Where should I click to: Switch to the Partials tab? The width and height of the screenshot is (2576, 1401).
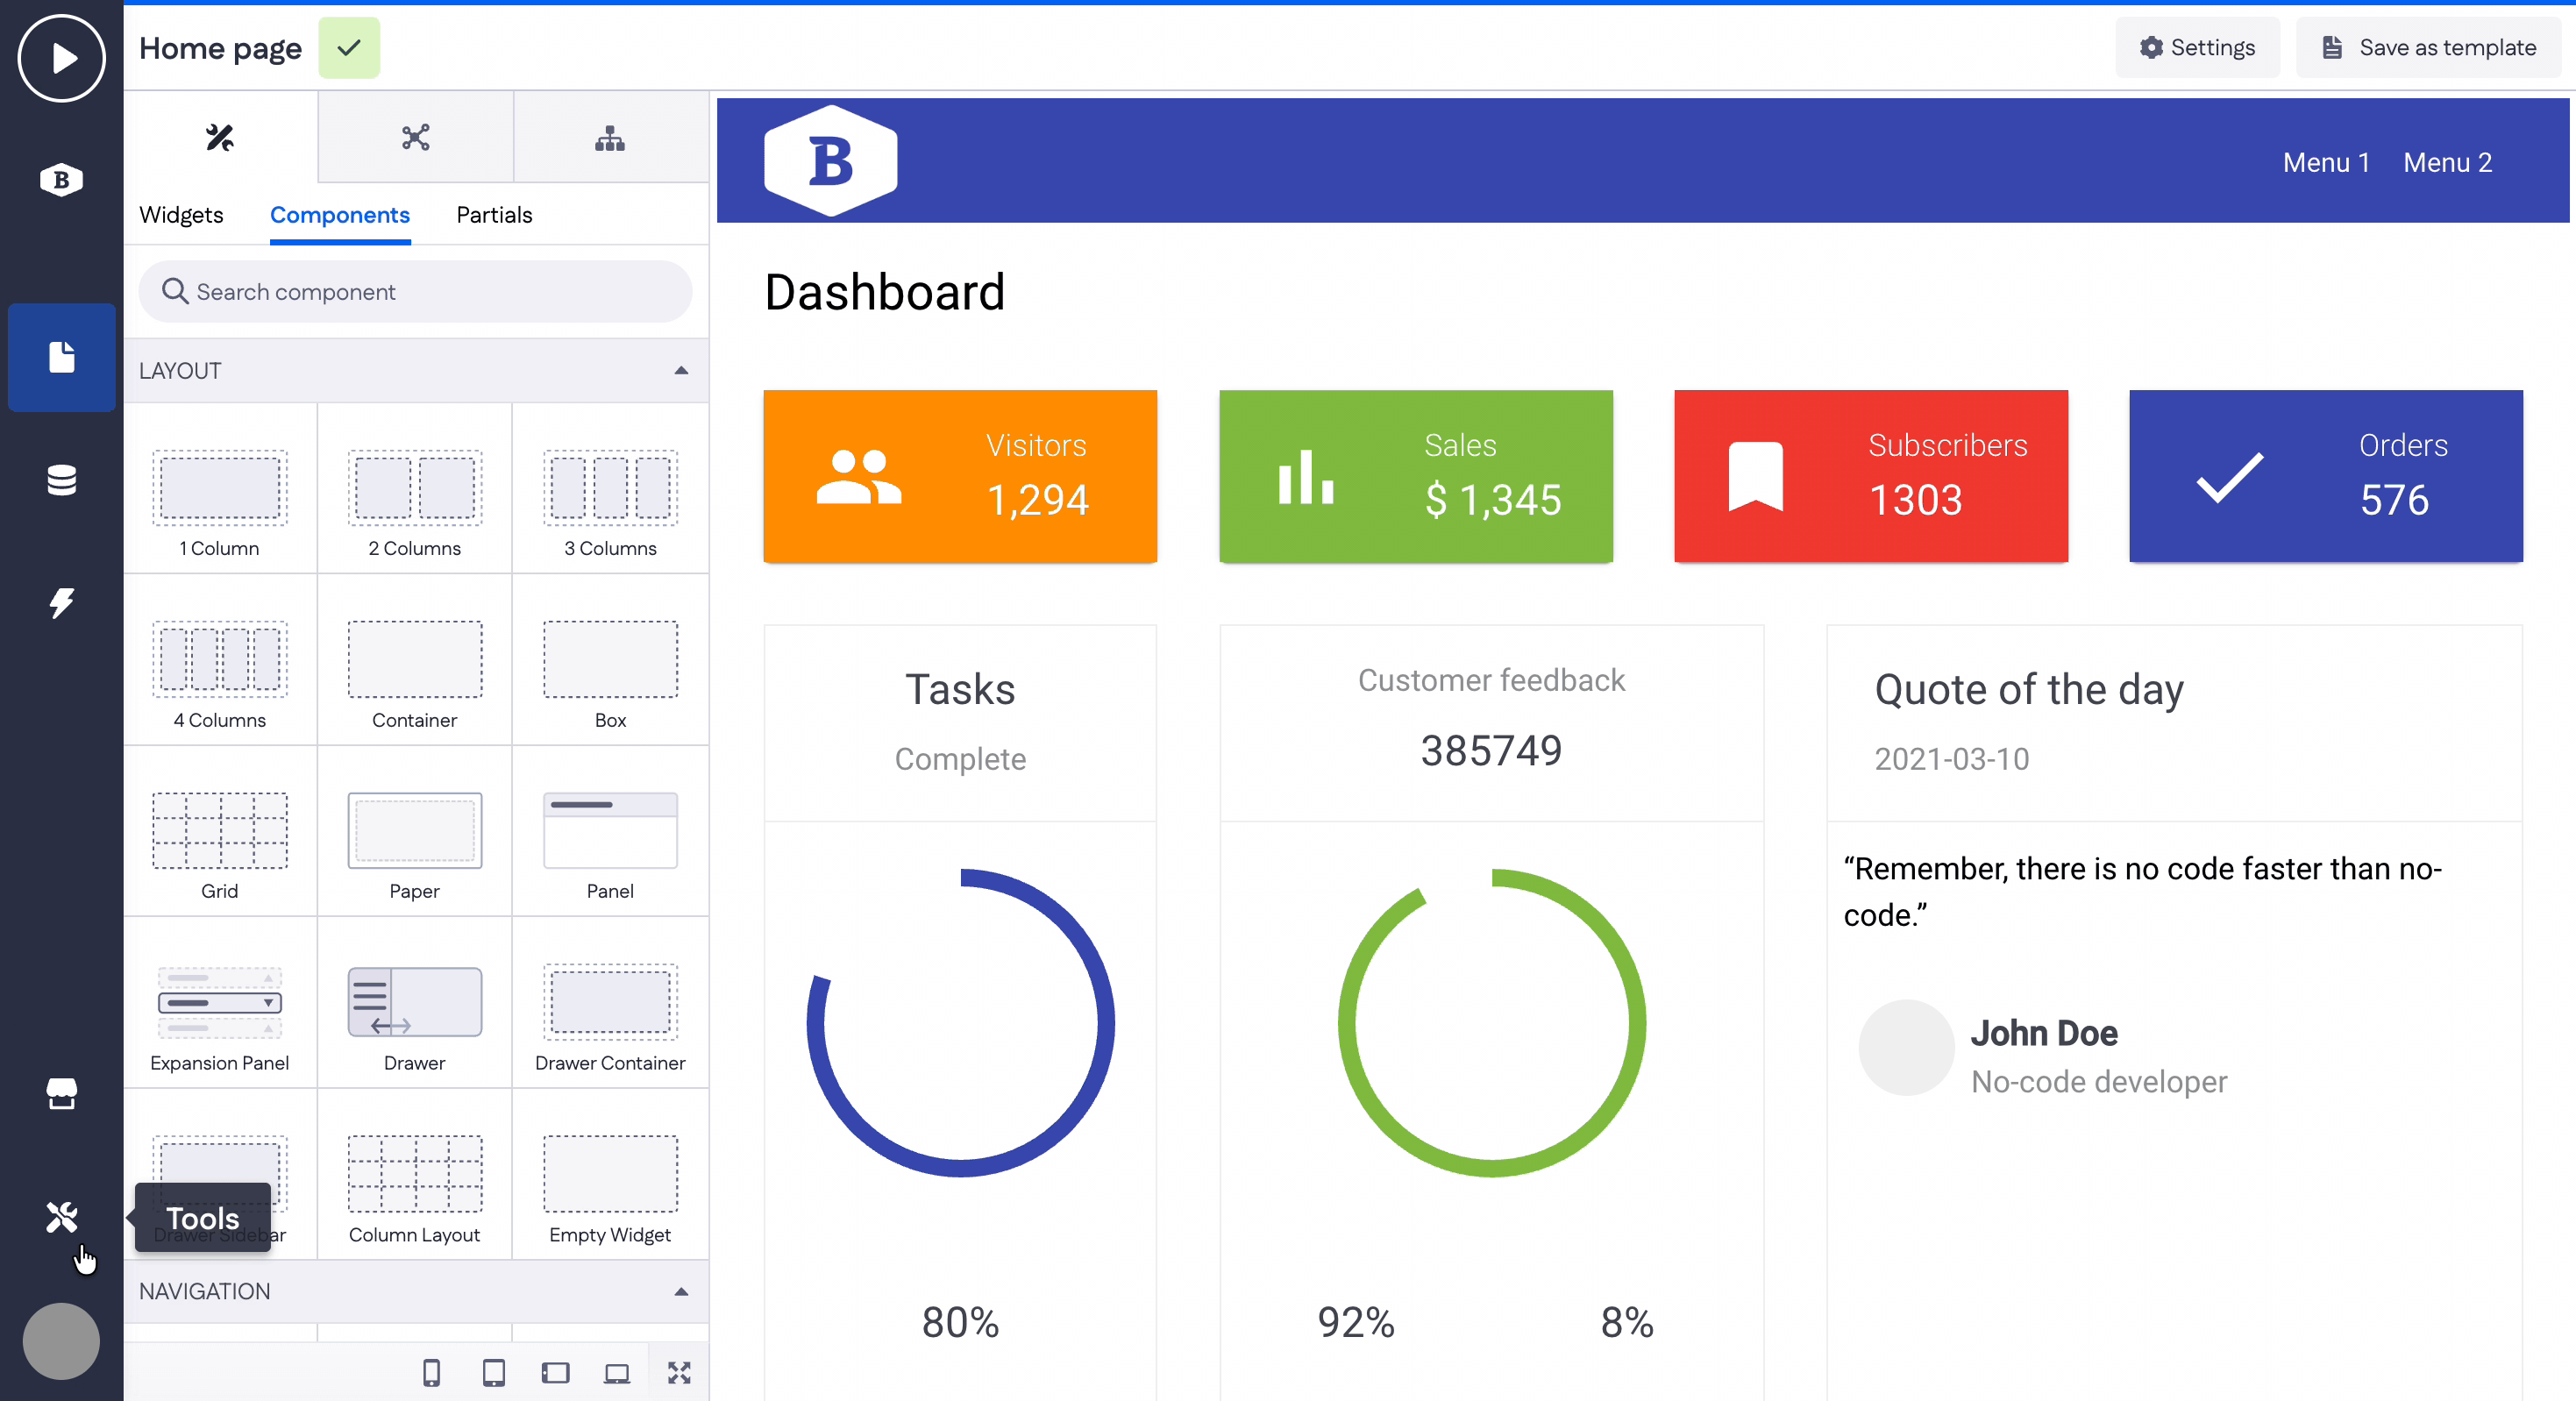tap(494, 215)
